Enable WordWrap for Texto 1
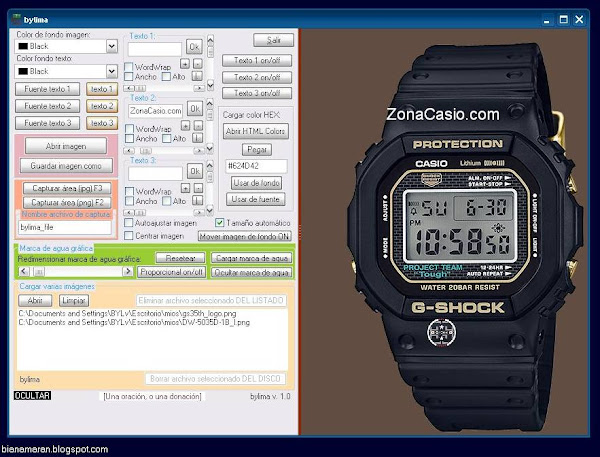The height and width of the screenshot is (457, 600). pyautogui.click(x=129, y=67)
